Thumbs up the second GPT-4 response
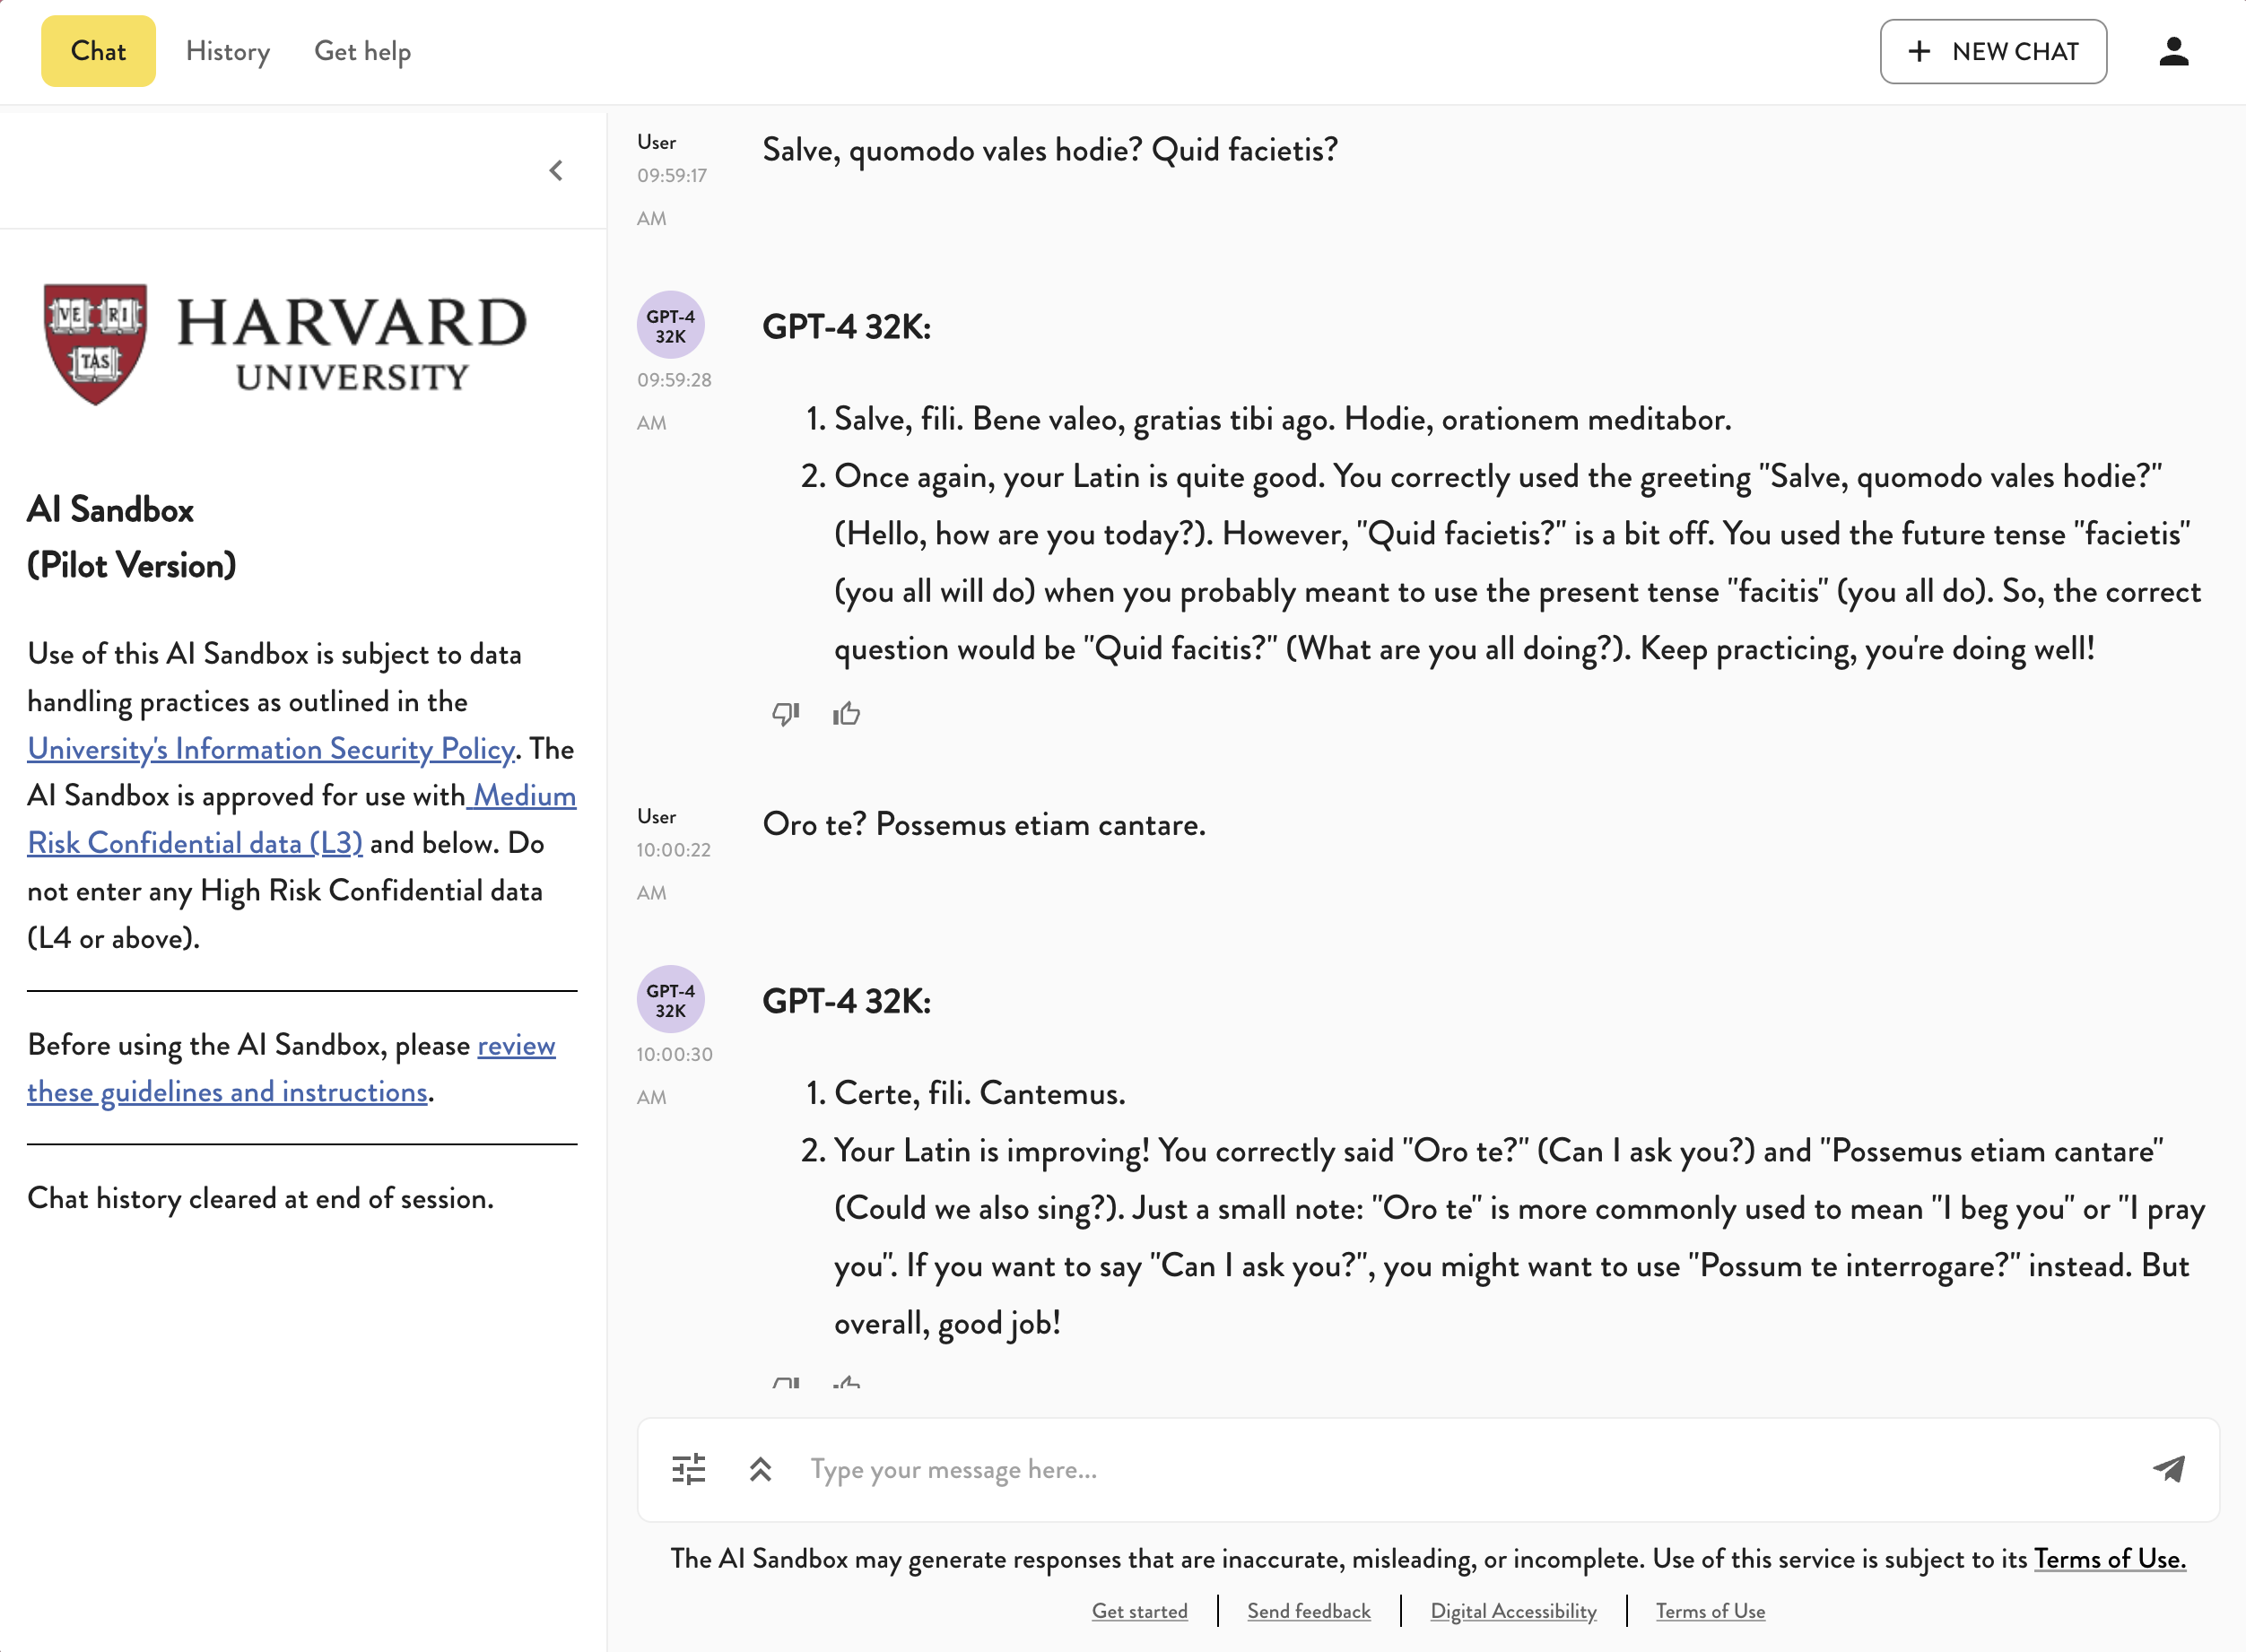 tap(846, 1383)
